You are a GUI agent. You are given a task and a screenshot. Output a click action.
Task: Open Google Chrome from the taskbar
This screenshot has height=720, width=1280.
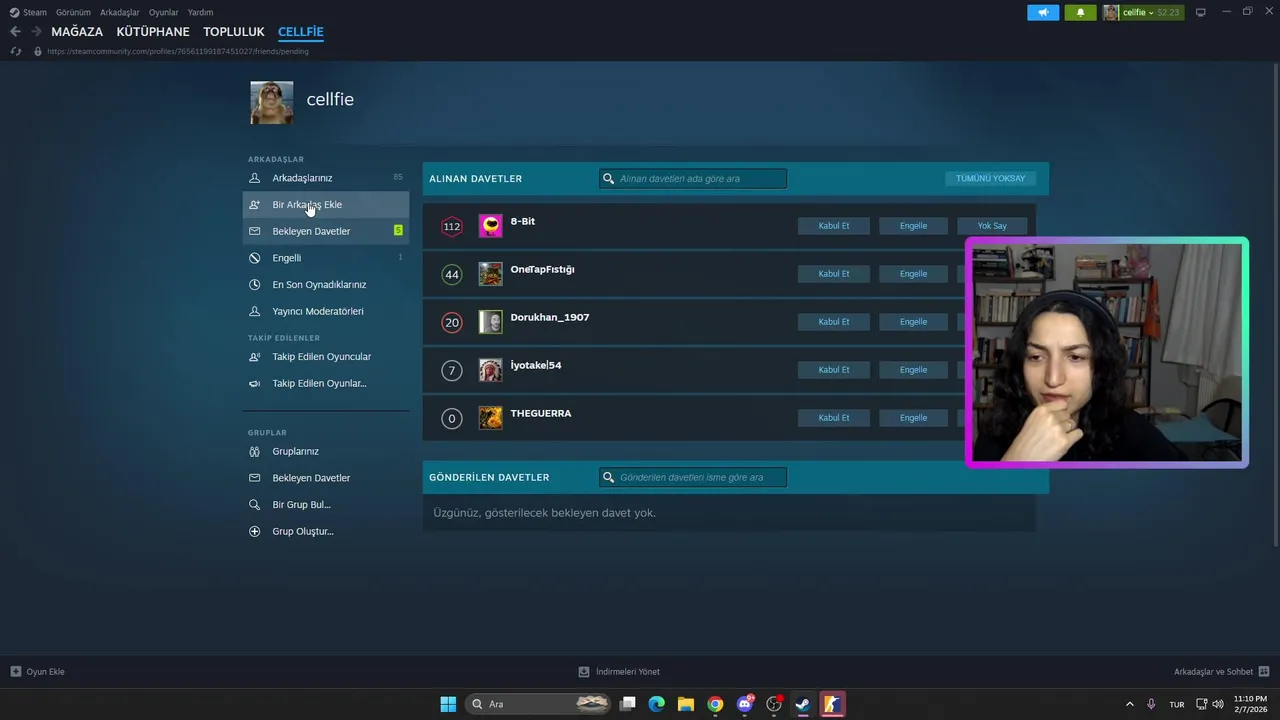coord(715,704)
